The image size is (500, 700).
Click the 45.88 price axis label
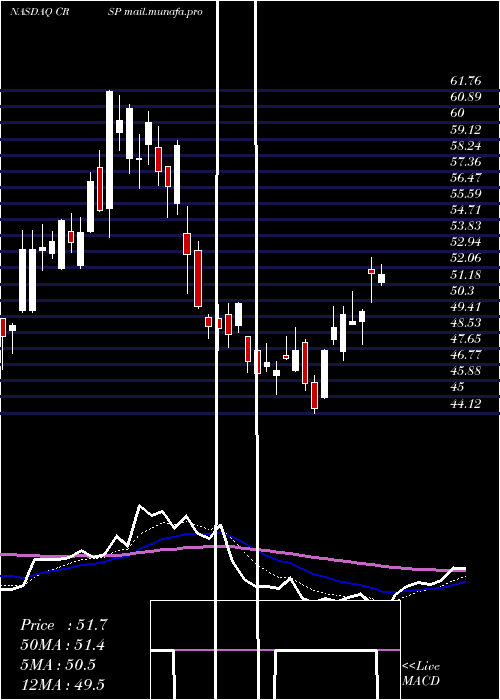466,371
